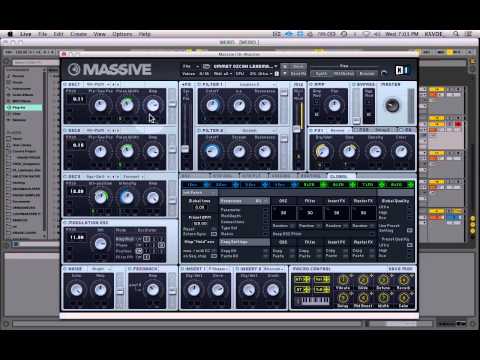Click the Noise section level fader
Screen dimensions: 480x360
(x=120, y=292)
